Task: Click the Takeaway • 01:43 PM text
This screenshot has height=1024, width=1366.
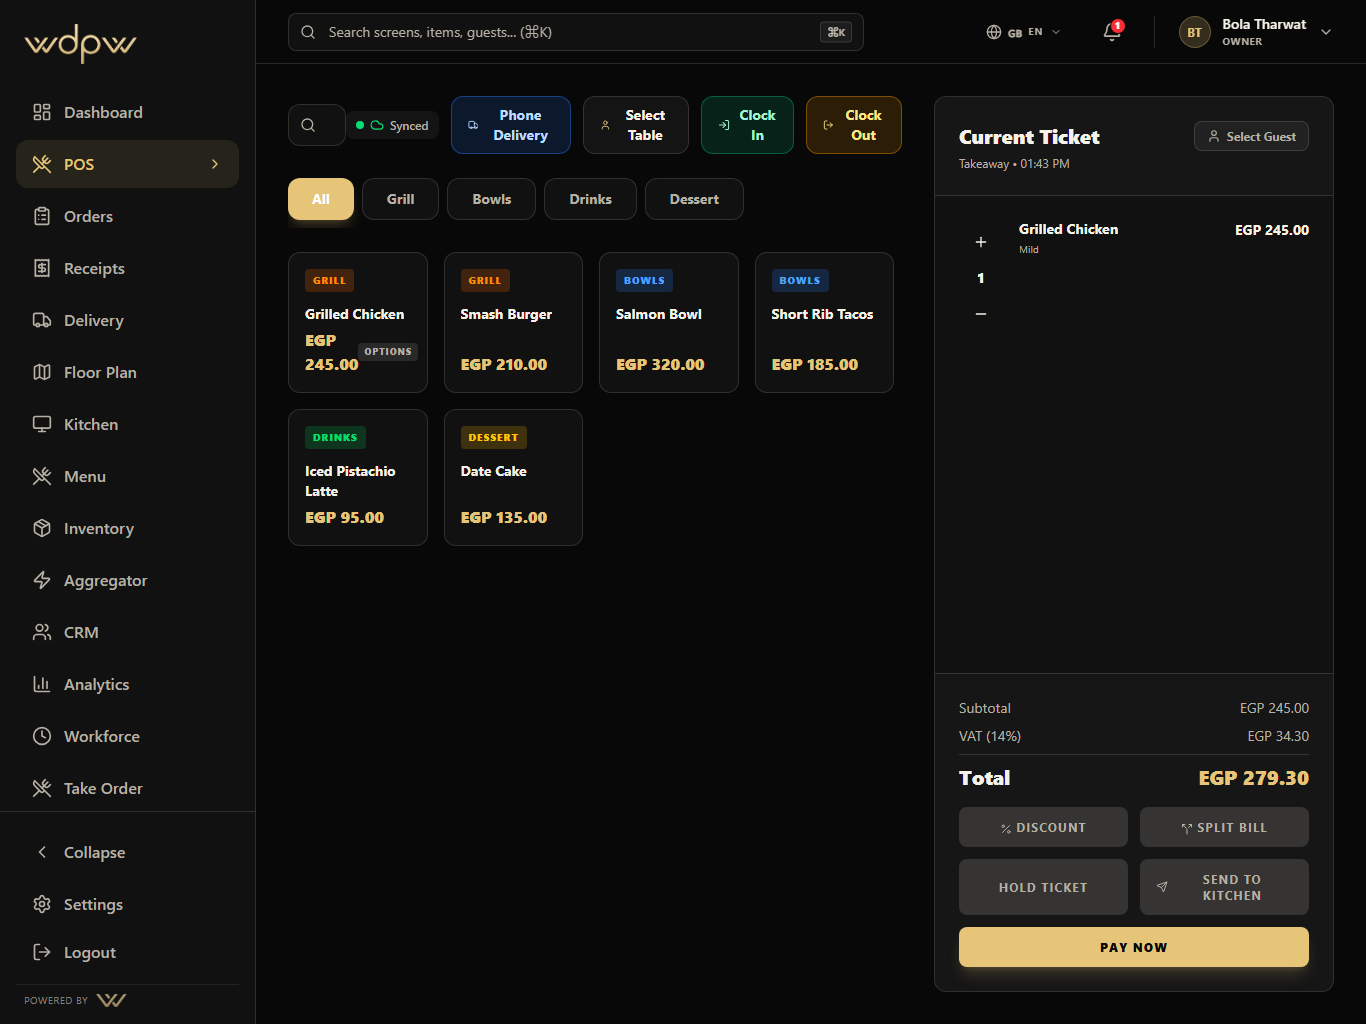Action: [x=1014, y=164]
